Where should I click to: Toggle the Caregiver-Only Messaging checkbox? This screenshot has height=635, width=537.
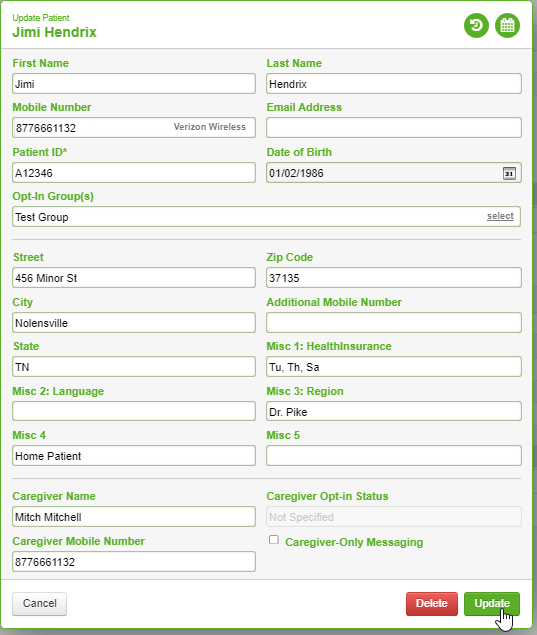274,540
